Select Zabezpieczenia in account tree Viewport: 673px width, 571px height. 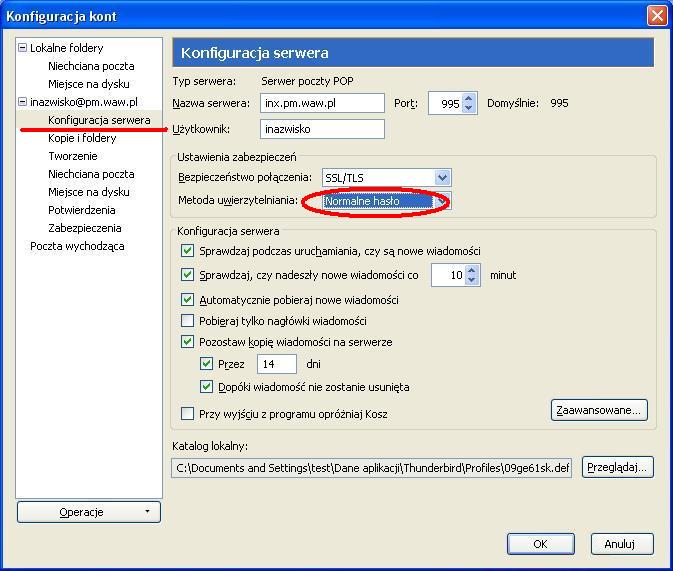pos(85,228)
